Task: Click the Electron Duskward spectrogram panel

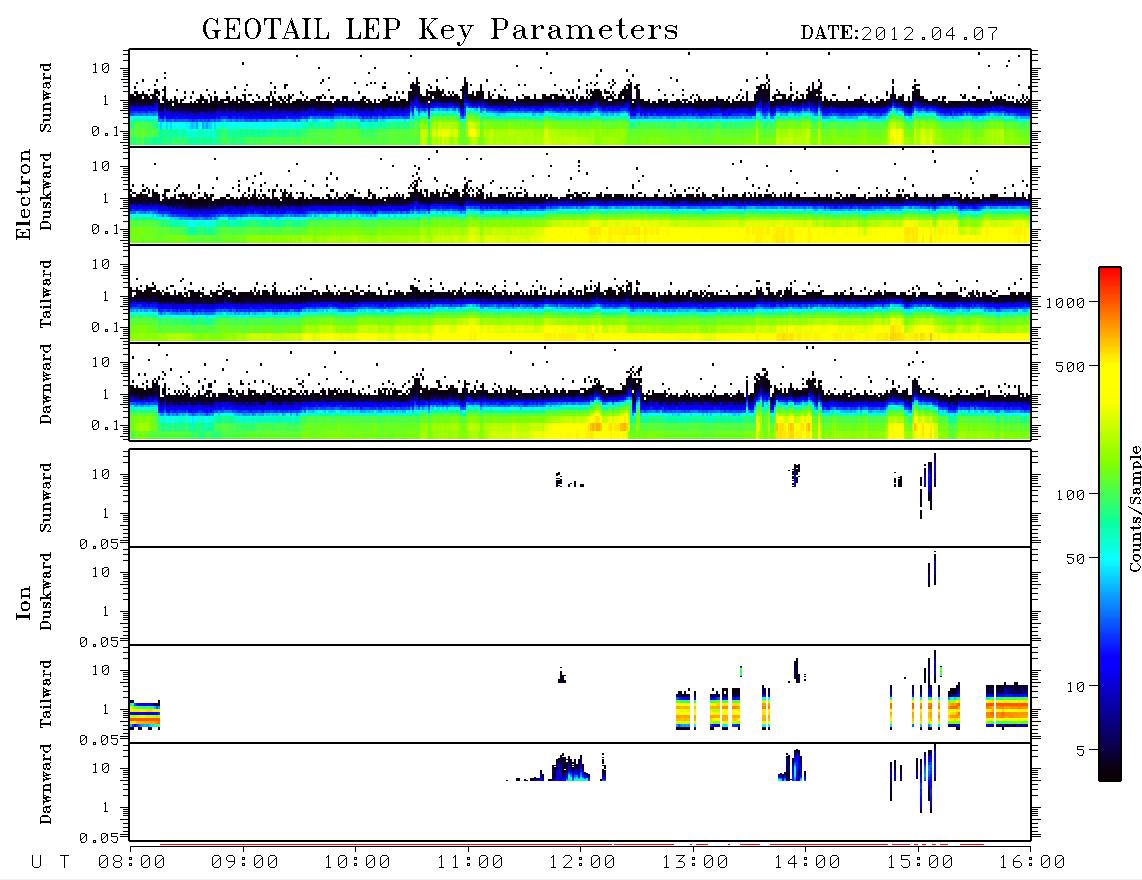Action: point(580,195)
